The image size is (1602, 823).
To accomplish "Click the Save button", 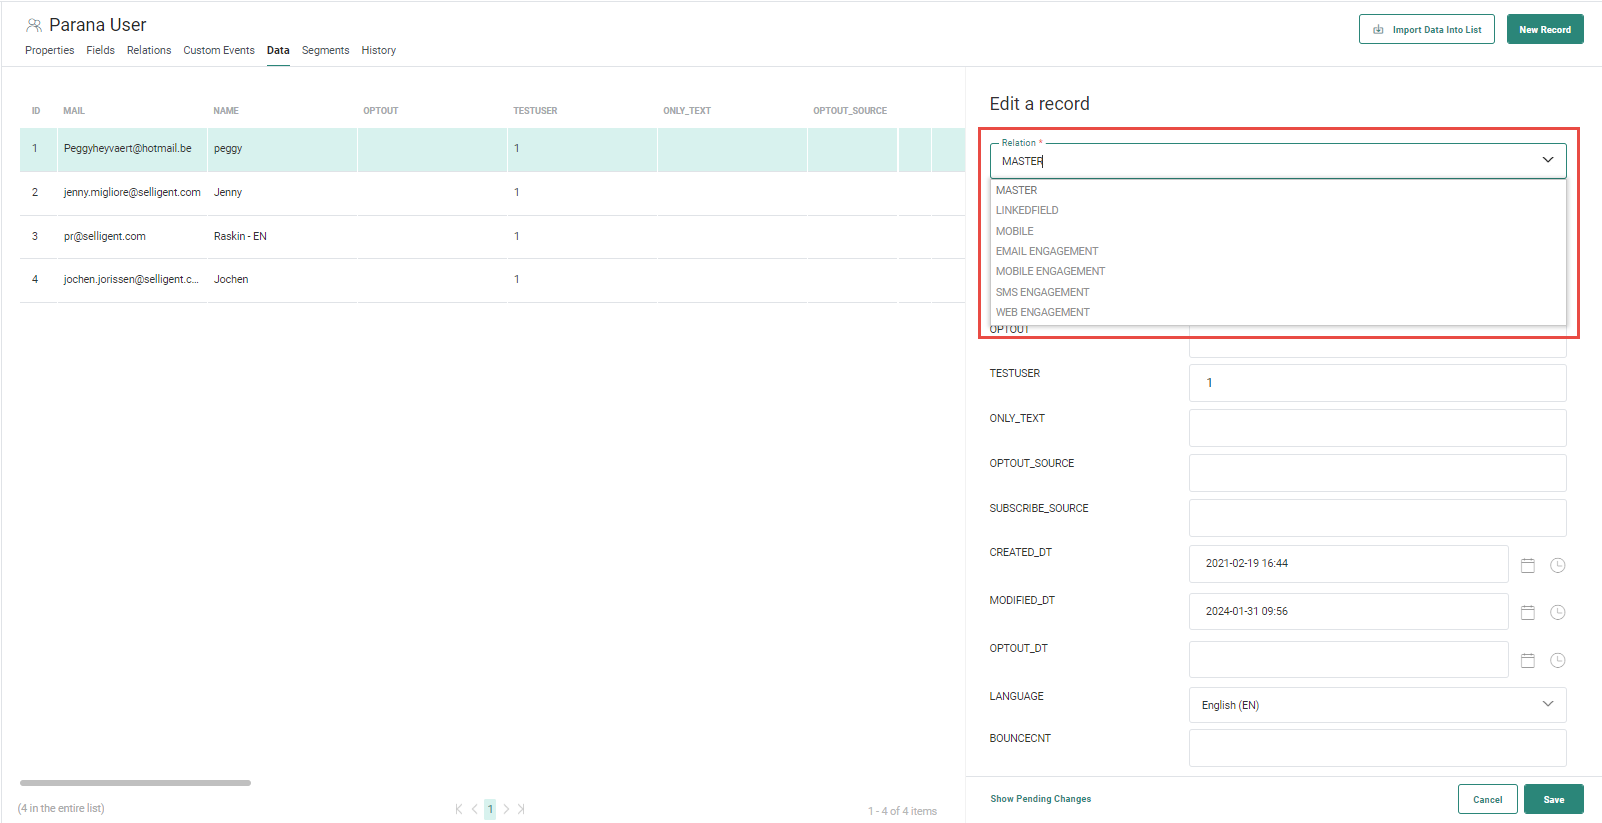I will pyautogui.click(x=1553, y=799).
